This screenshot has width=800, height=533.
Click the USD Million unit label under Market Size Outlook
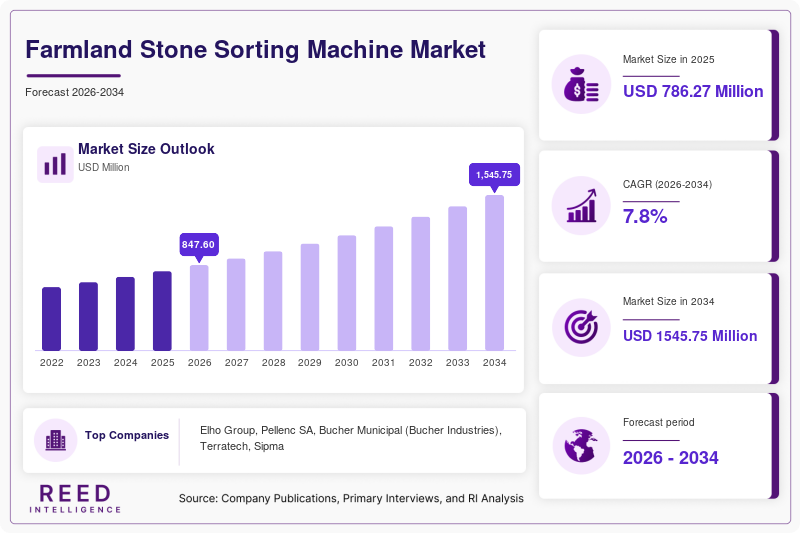(x=104, y=167)
